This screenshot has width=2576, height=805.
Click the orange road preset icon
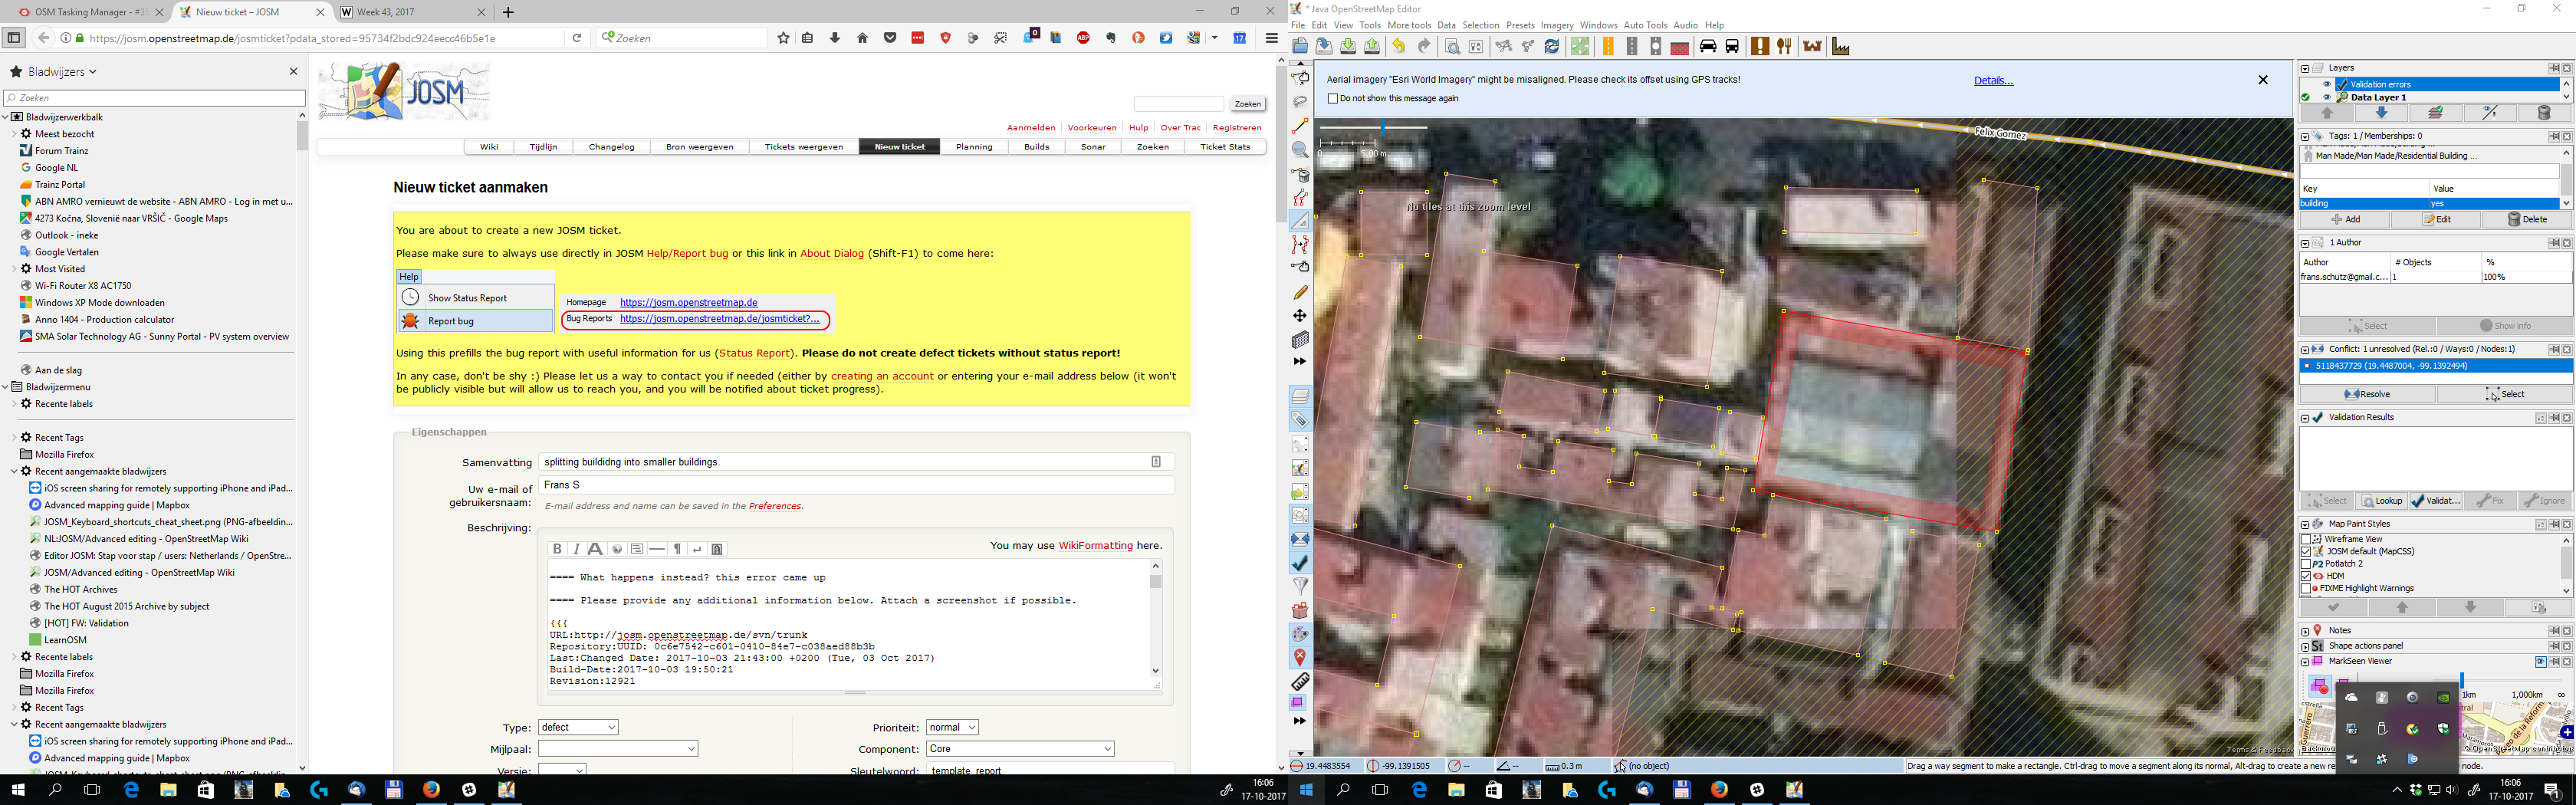click(1608, 46)
